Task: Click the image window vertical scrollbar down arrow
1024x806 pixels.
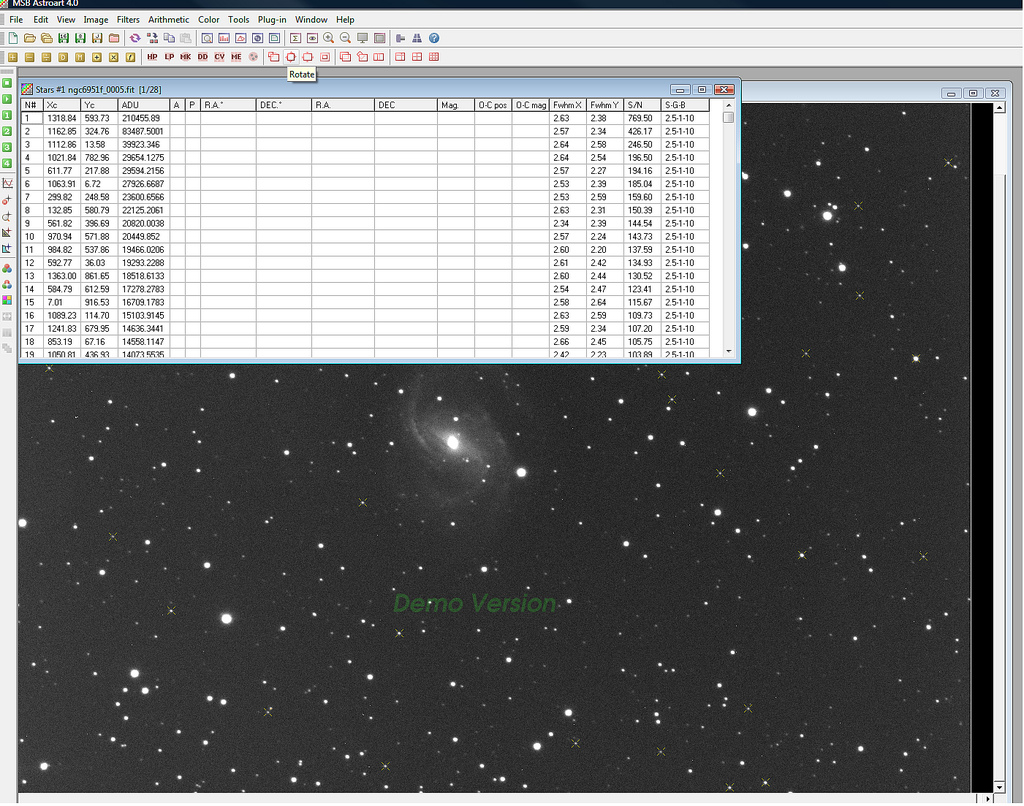Action: click(999, 786)
